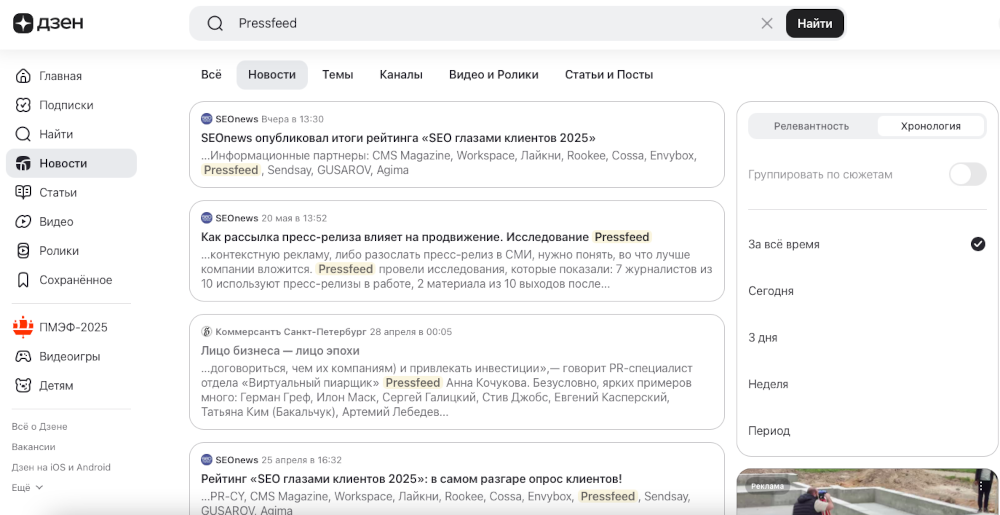Click the search magnifier icon in search bar
Image resolution: width=1000 pixels, height=515 pixels.
tap(216, 24)
